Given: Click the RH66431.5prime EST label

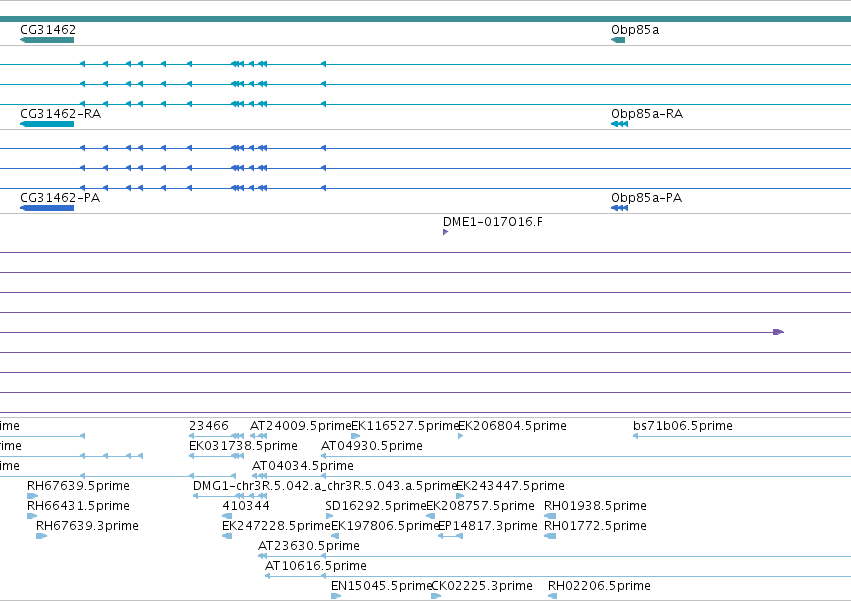Looking at the screenshot, I should pyautogui.click(x=78, y=506).
